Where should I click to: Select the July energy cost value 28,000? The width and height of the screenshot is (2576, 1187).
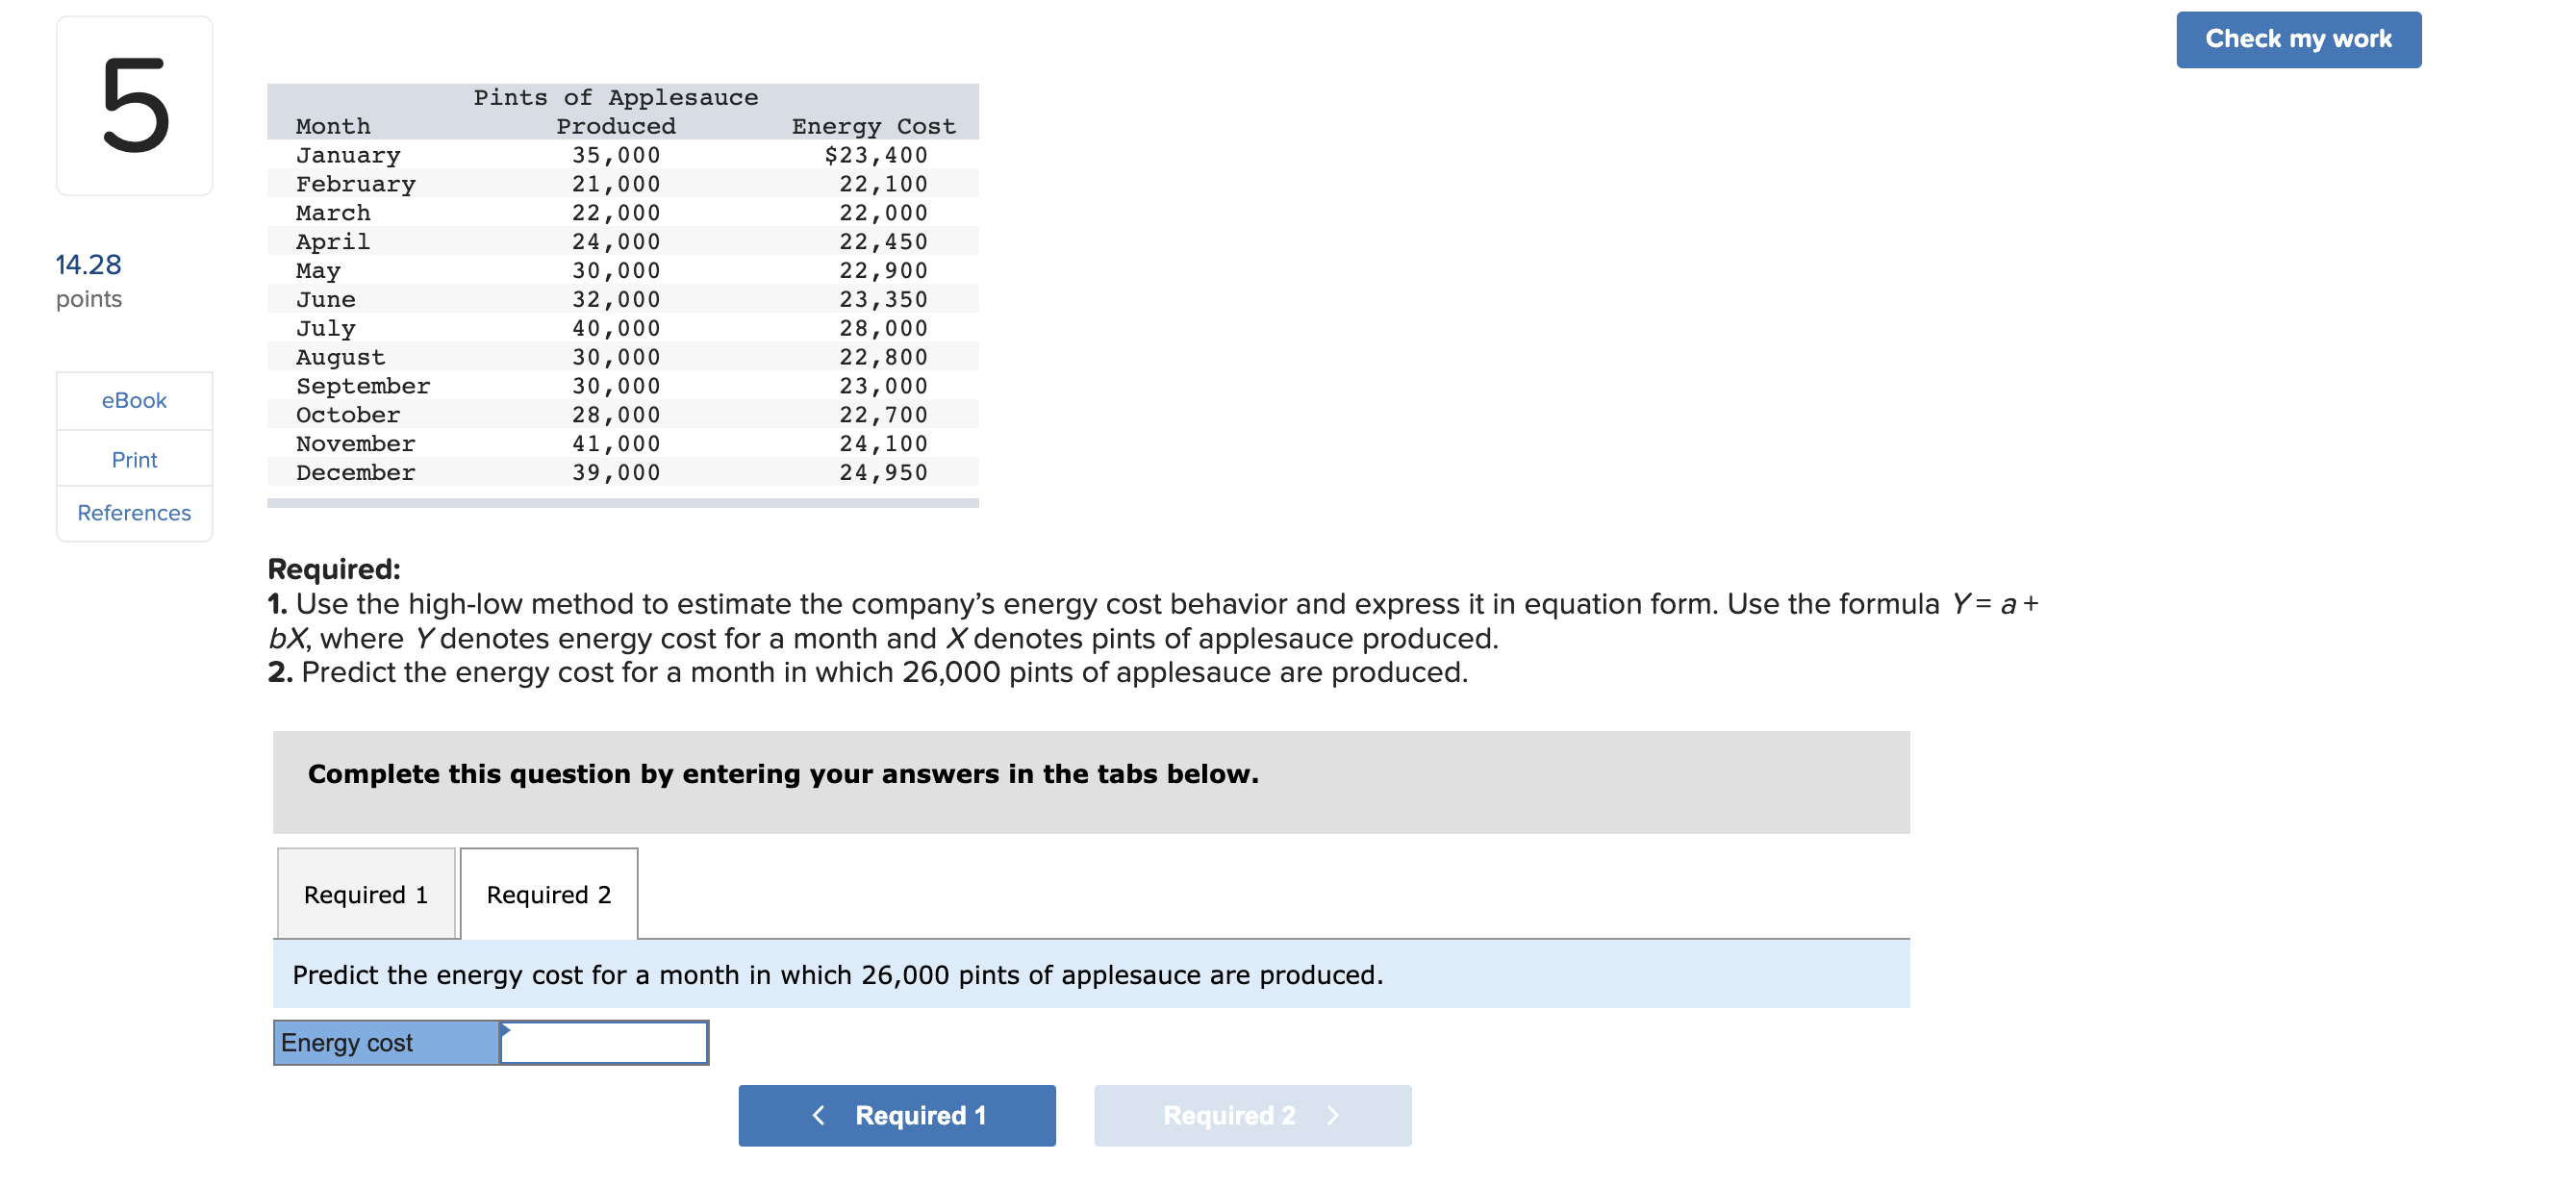pos(883,328)
